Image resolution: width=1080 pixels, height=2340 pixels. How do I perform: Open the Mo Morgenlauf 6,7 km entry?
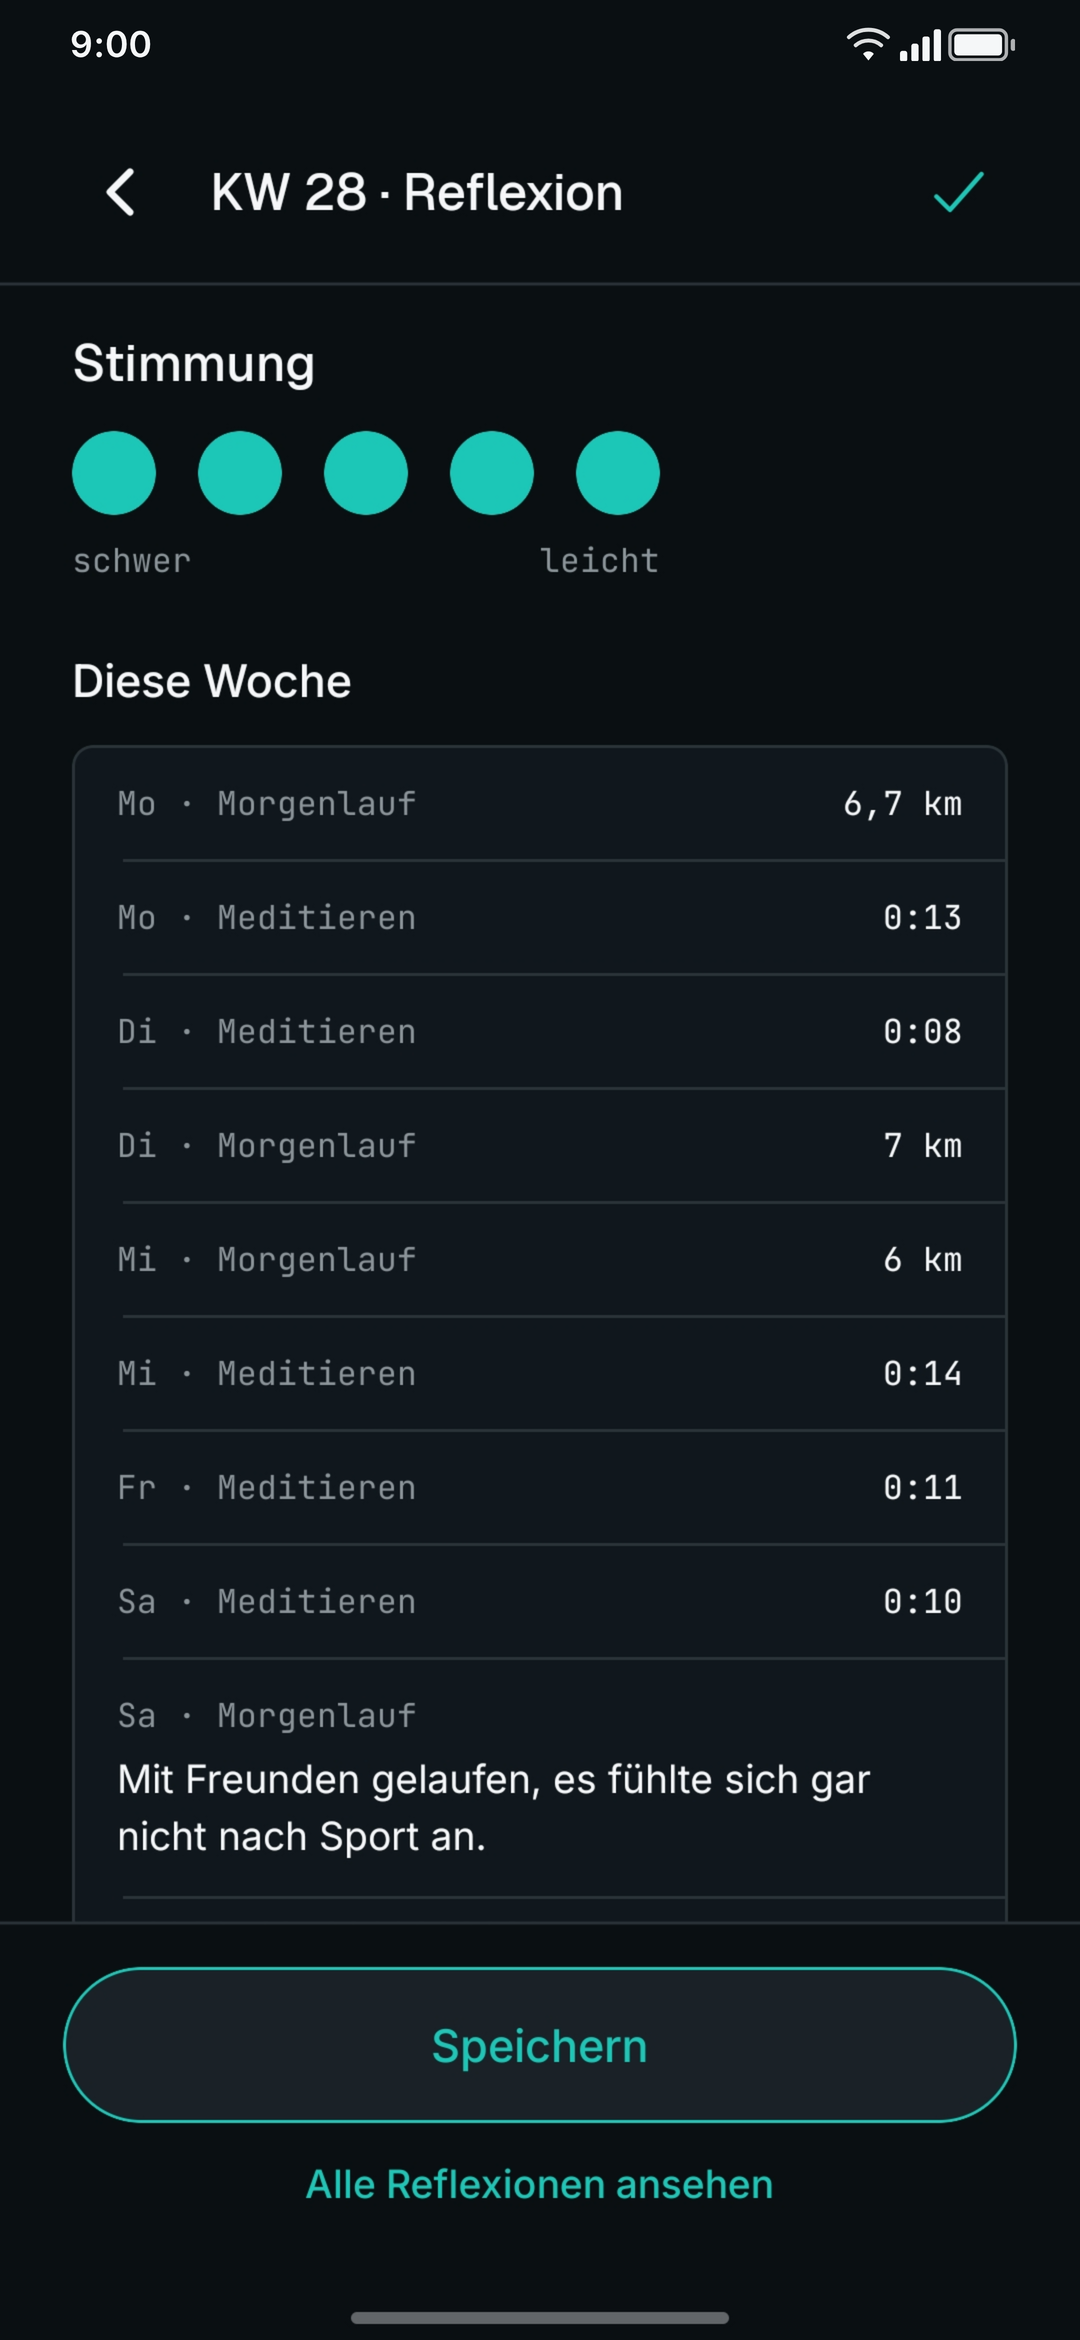click(x=540, y=804)
